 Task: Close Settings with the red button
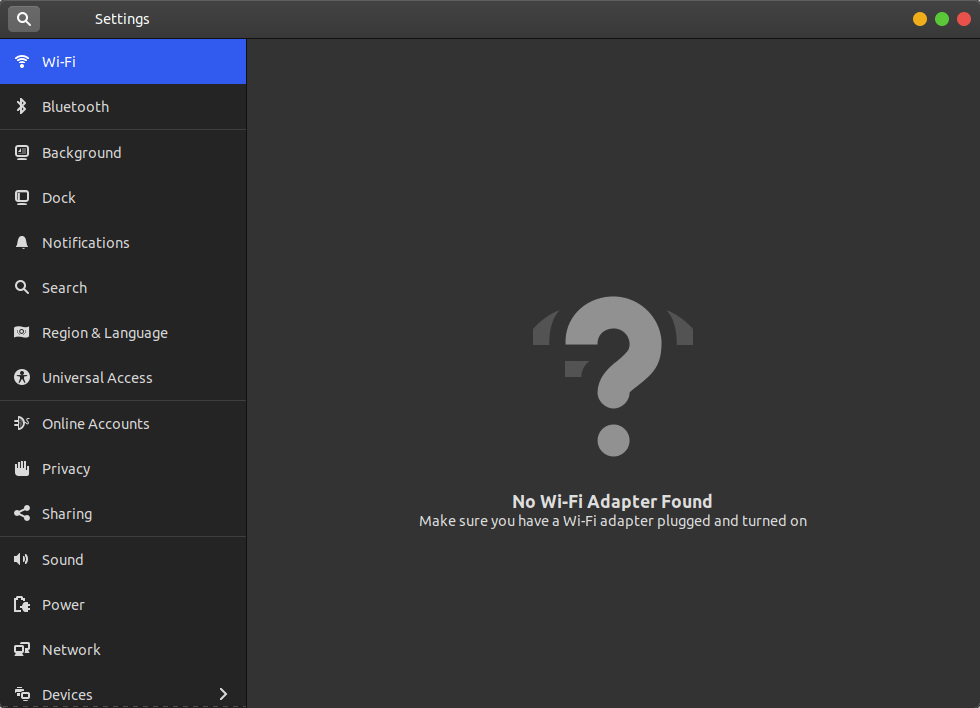(x=964, y=19)
